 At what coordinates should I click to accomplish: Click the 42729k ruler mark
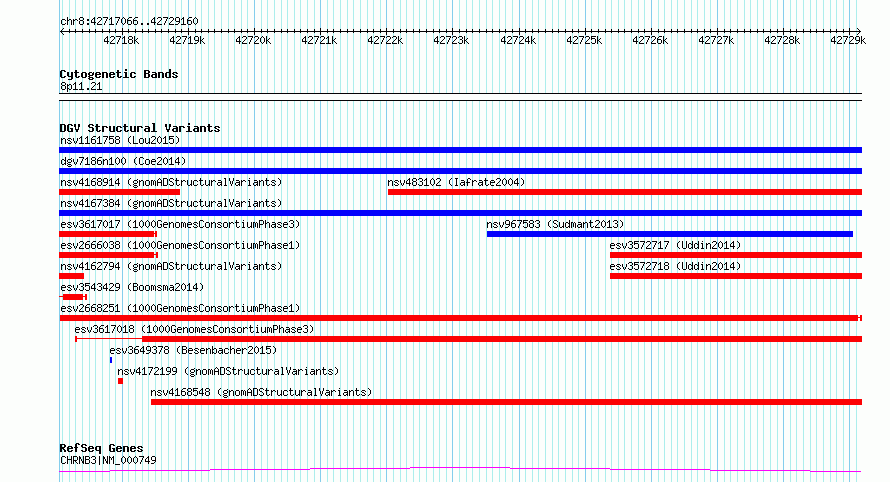[848, 40]
